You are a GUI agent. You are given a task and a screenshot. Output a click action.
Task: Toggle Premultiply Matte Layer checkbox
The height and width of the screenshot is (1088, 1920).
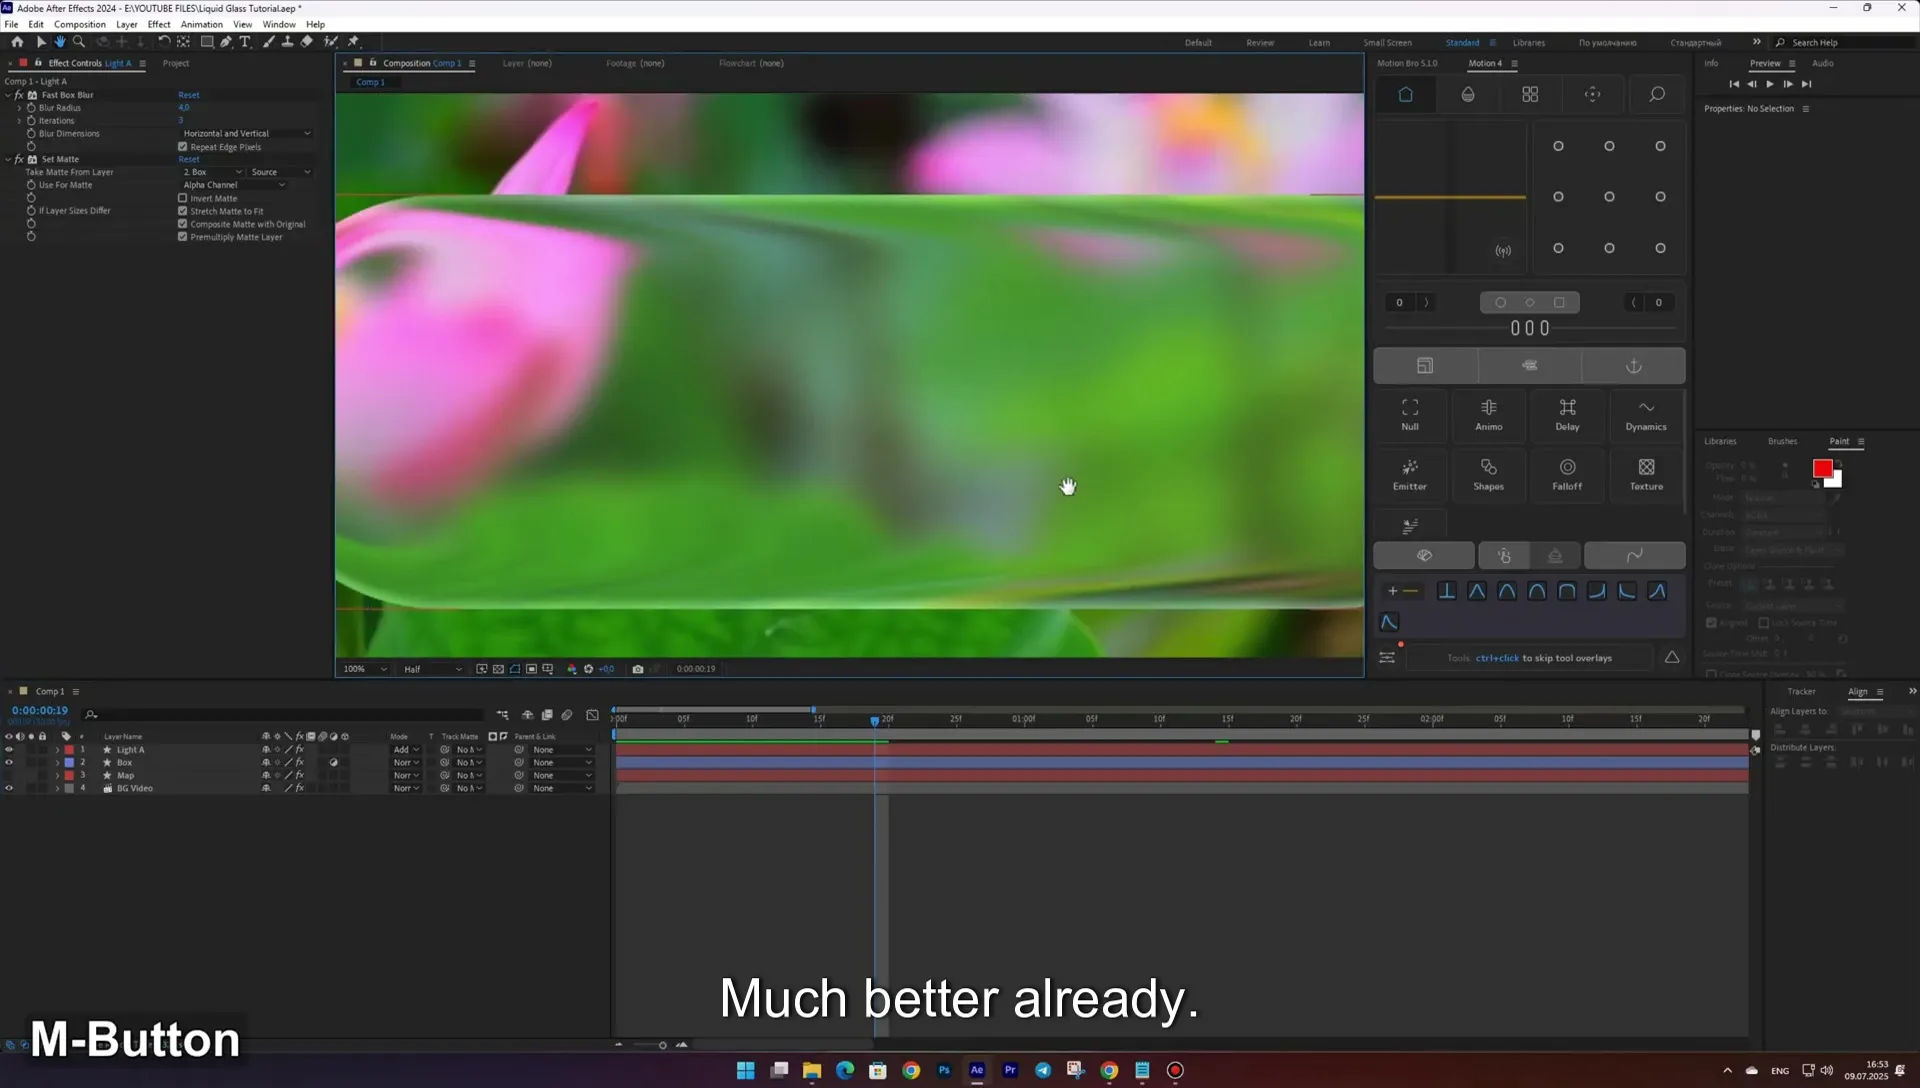coord(183,237)
